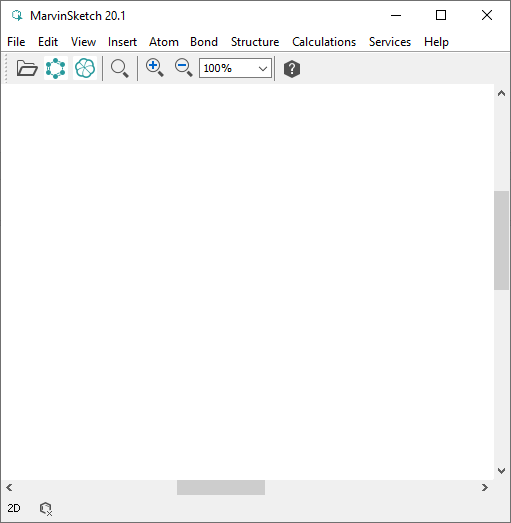Click the status bar structure icon with x
This screenshot has width=511, height=523.
coord(46,509)
